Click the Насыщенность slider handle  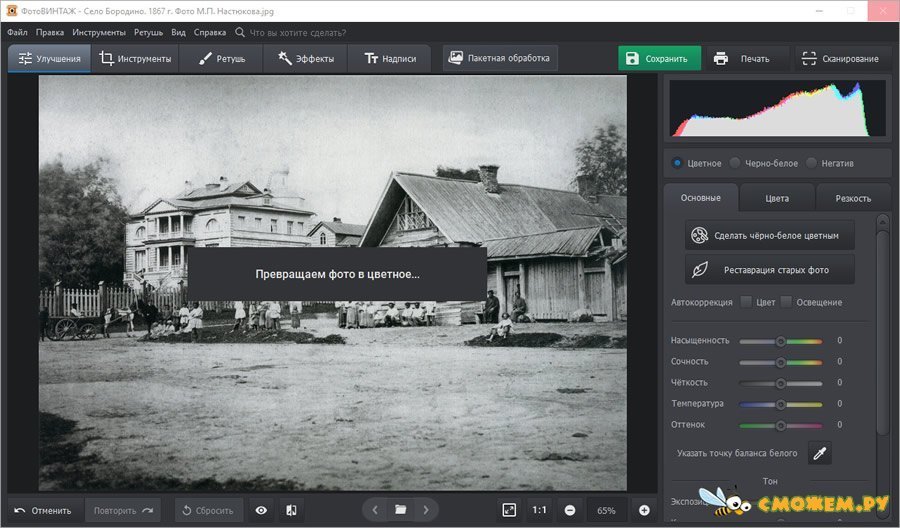pos(781,341)
